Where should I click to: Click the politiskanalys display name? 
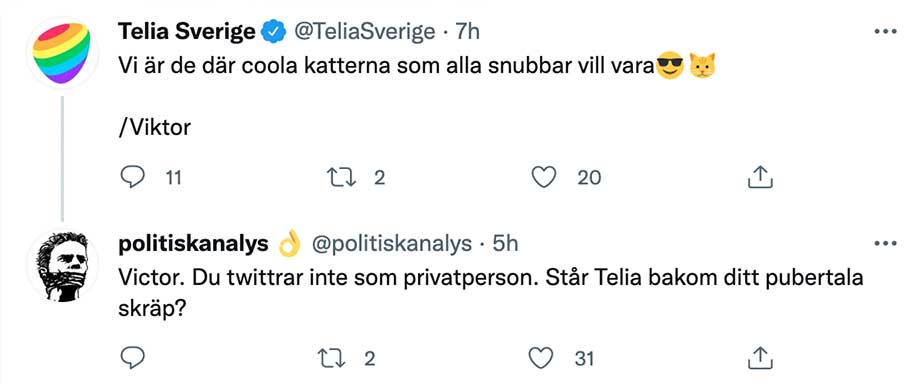(194, 244)
